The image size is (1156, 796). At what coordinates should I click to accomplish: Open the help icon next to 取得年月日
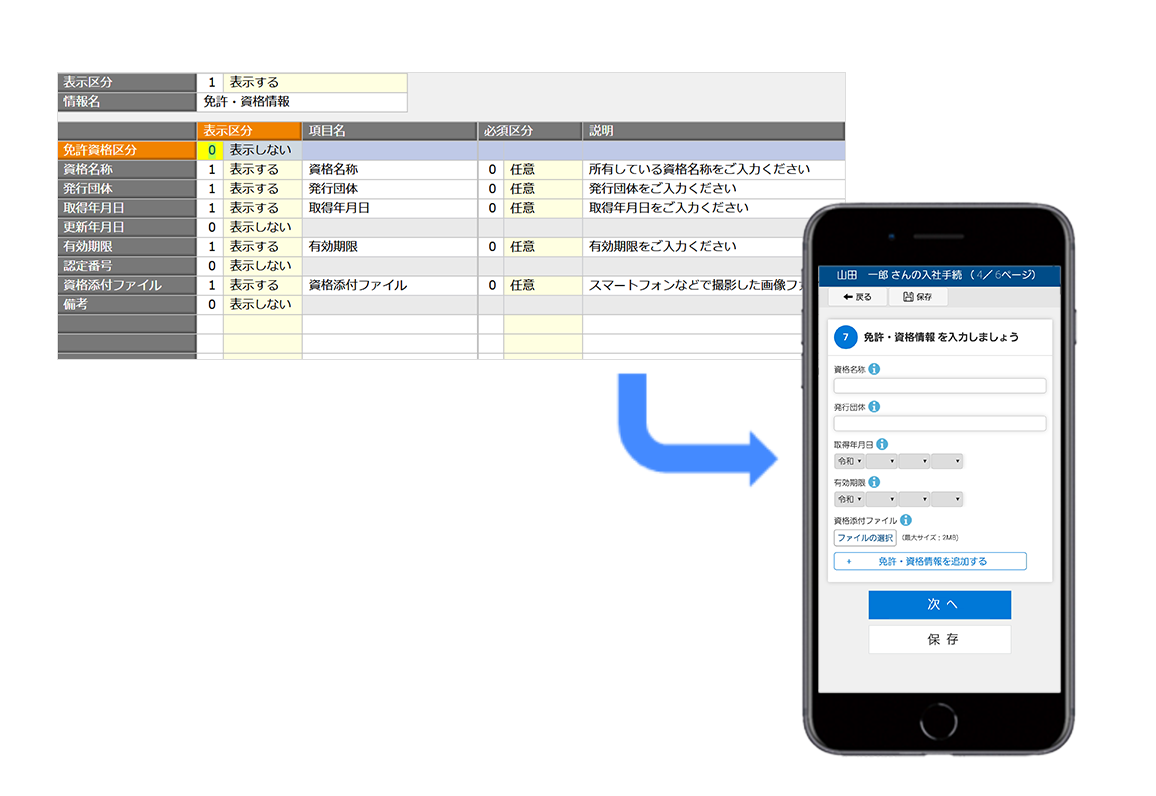[882, 444]
